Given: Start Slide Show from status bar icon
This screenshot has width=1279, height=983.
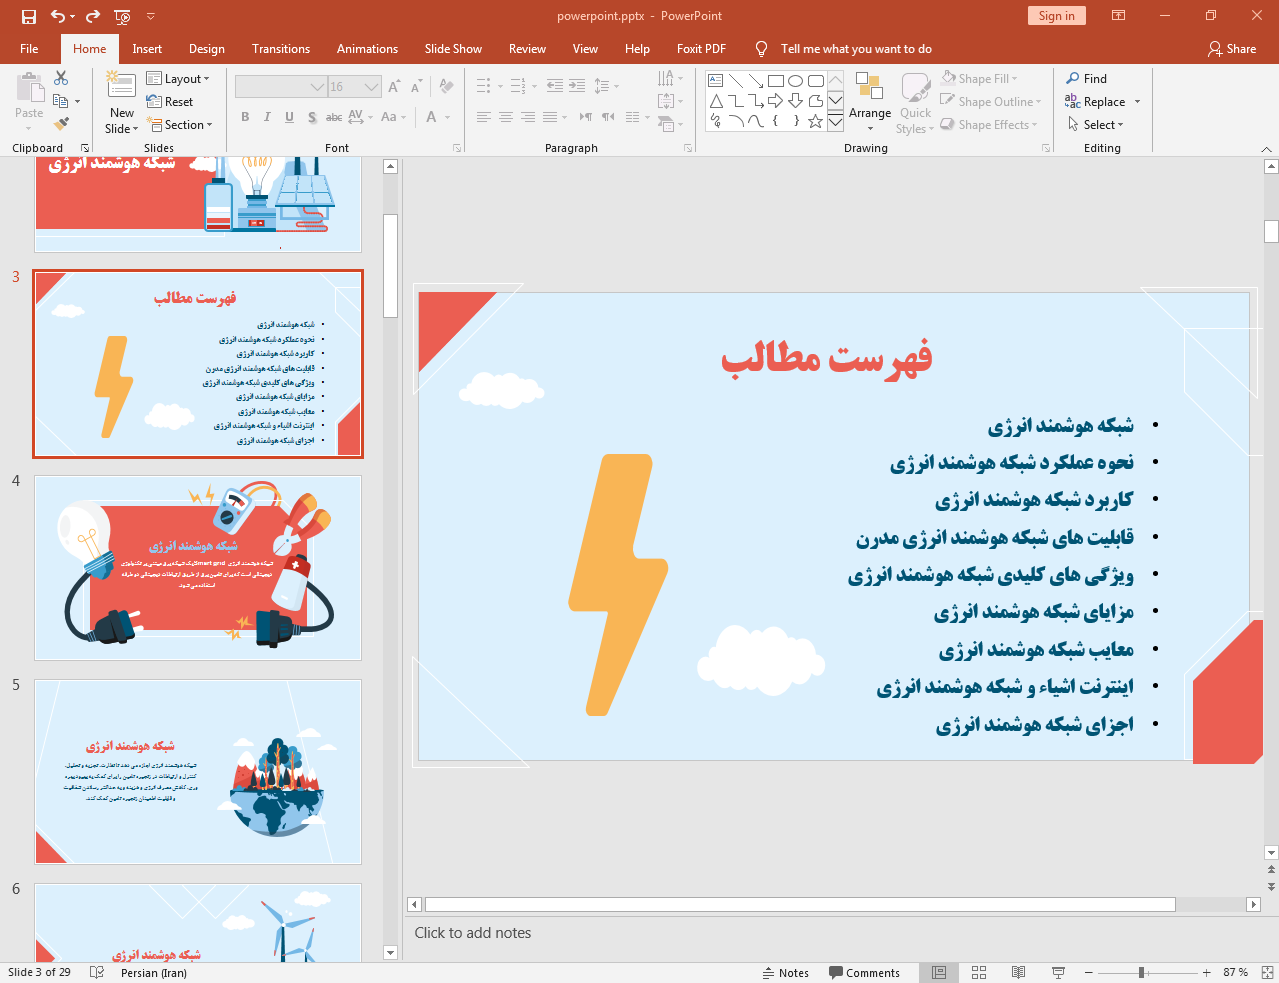Looking at the screenshot, I should [1058, 972].
